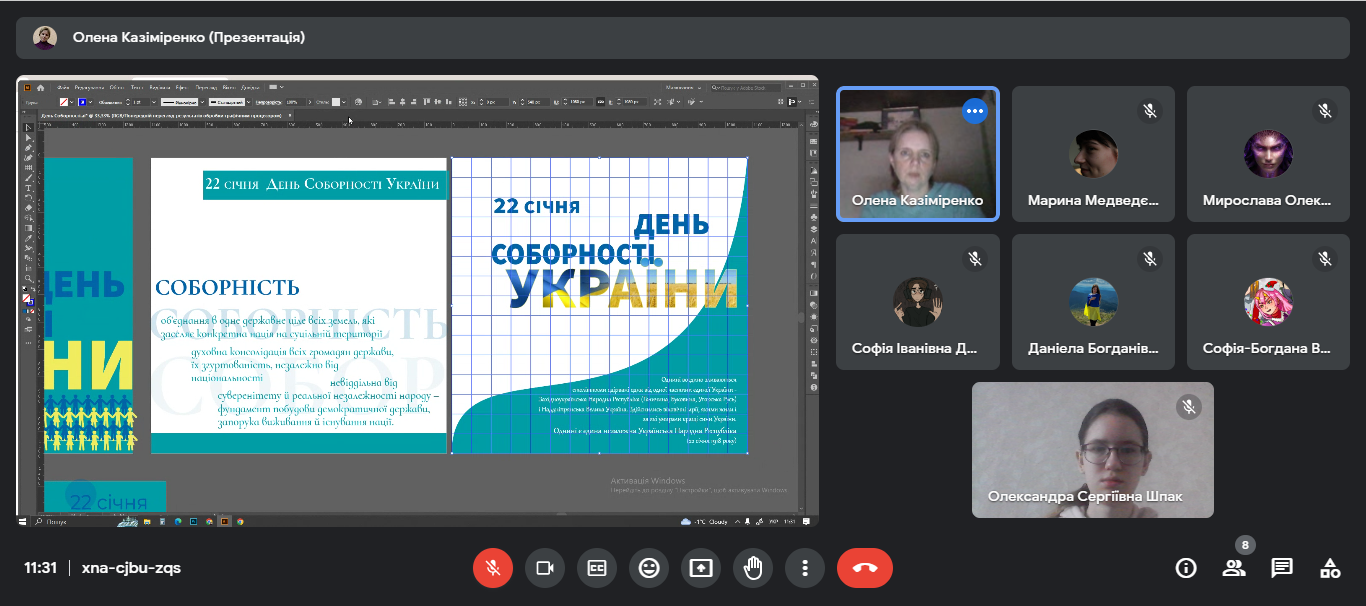Click the muted mic icon on Мирослава's tile
Image resolution: width=1366 pixels, height=606 pixels.
pos(1324,111)
